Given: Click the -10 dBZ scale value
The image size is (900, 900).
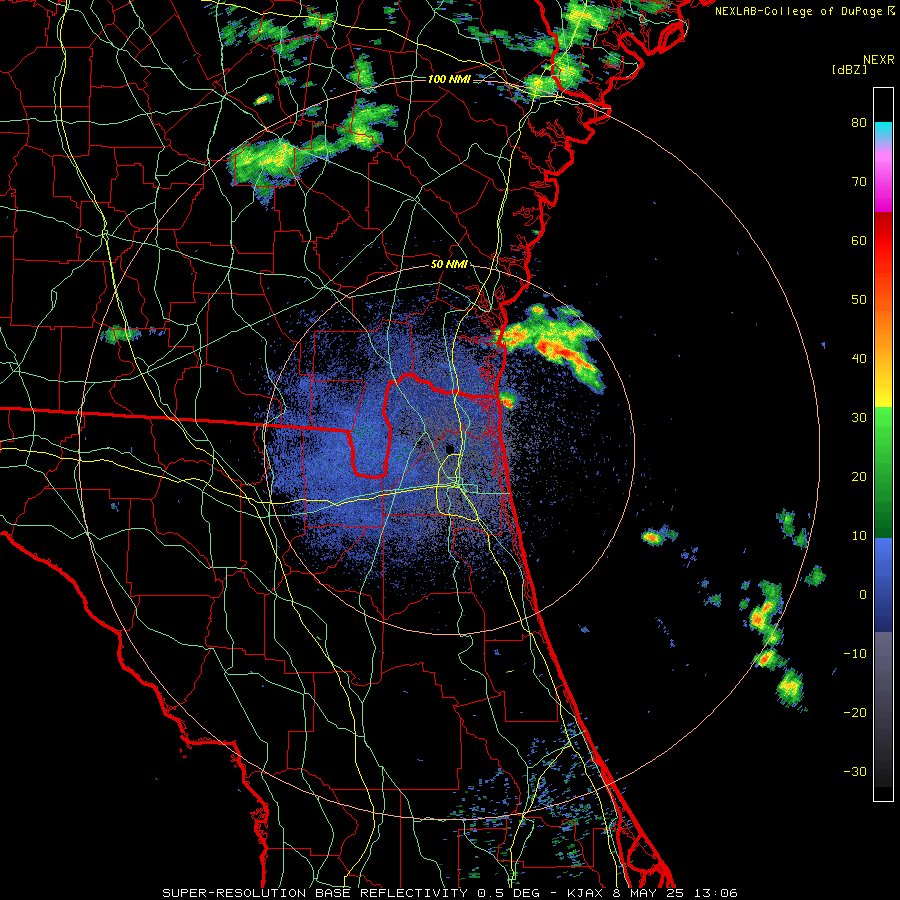Looking at the screenshot, I should (855, 654).
